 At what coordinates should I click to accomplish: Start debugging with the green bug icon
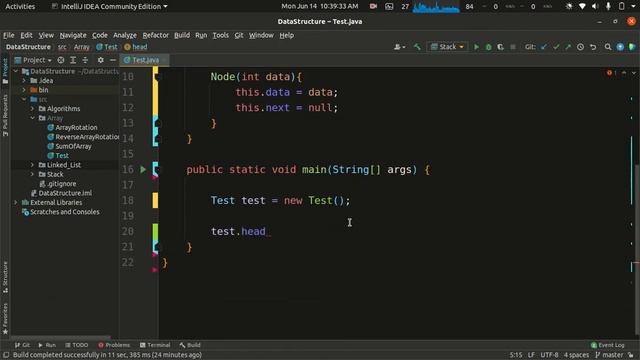click(x=489, y=47)
